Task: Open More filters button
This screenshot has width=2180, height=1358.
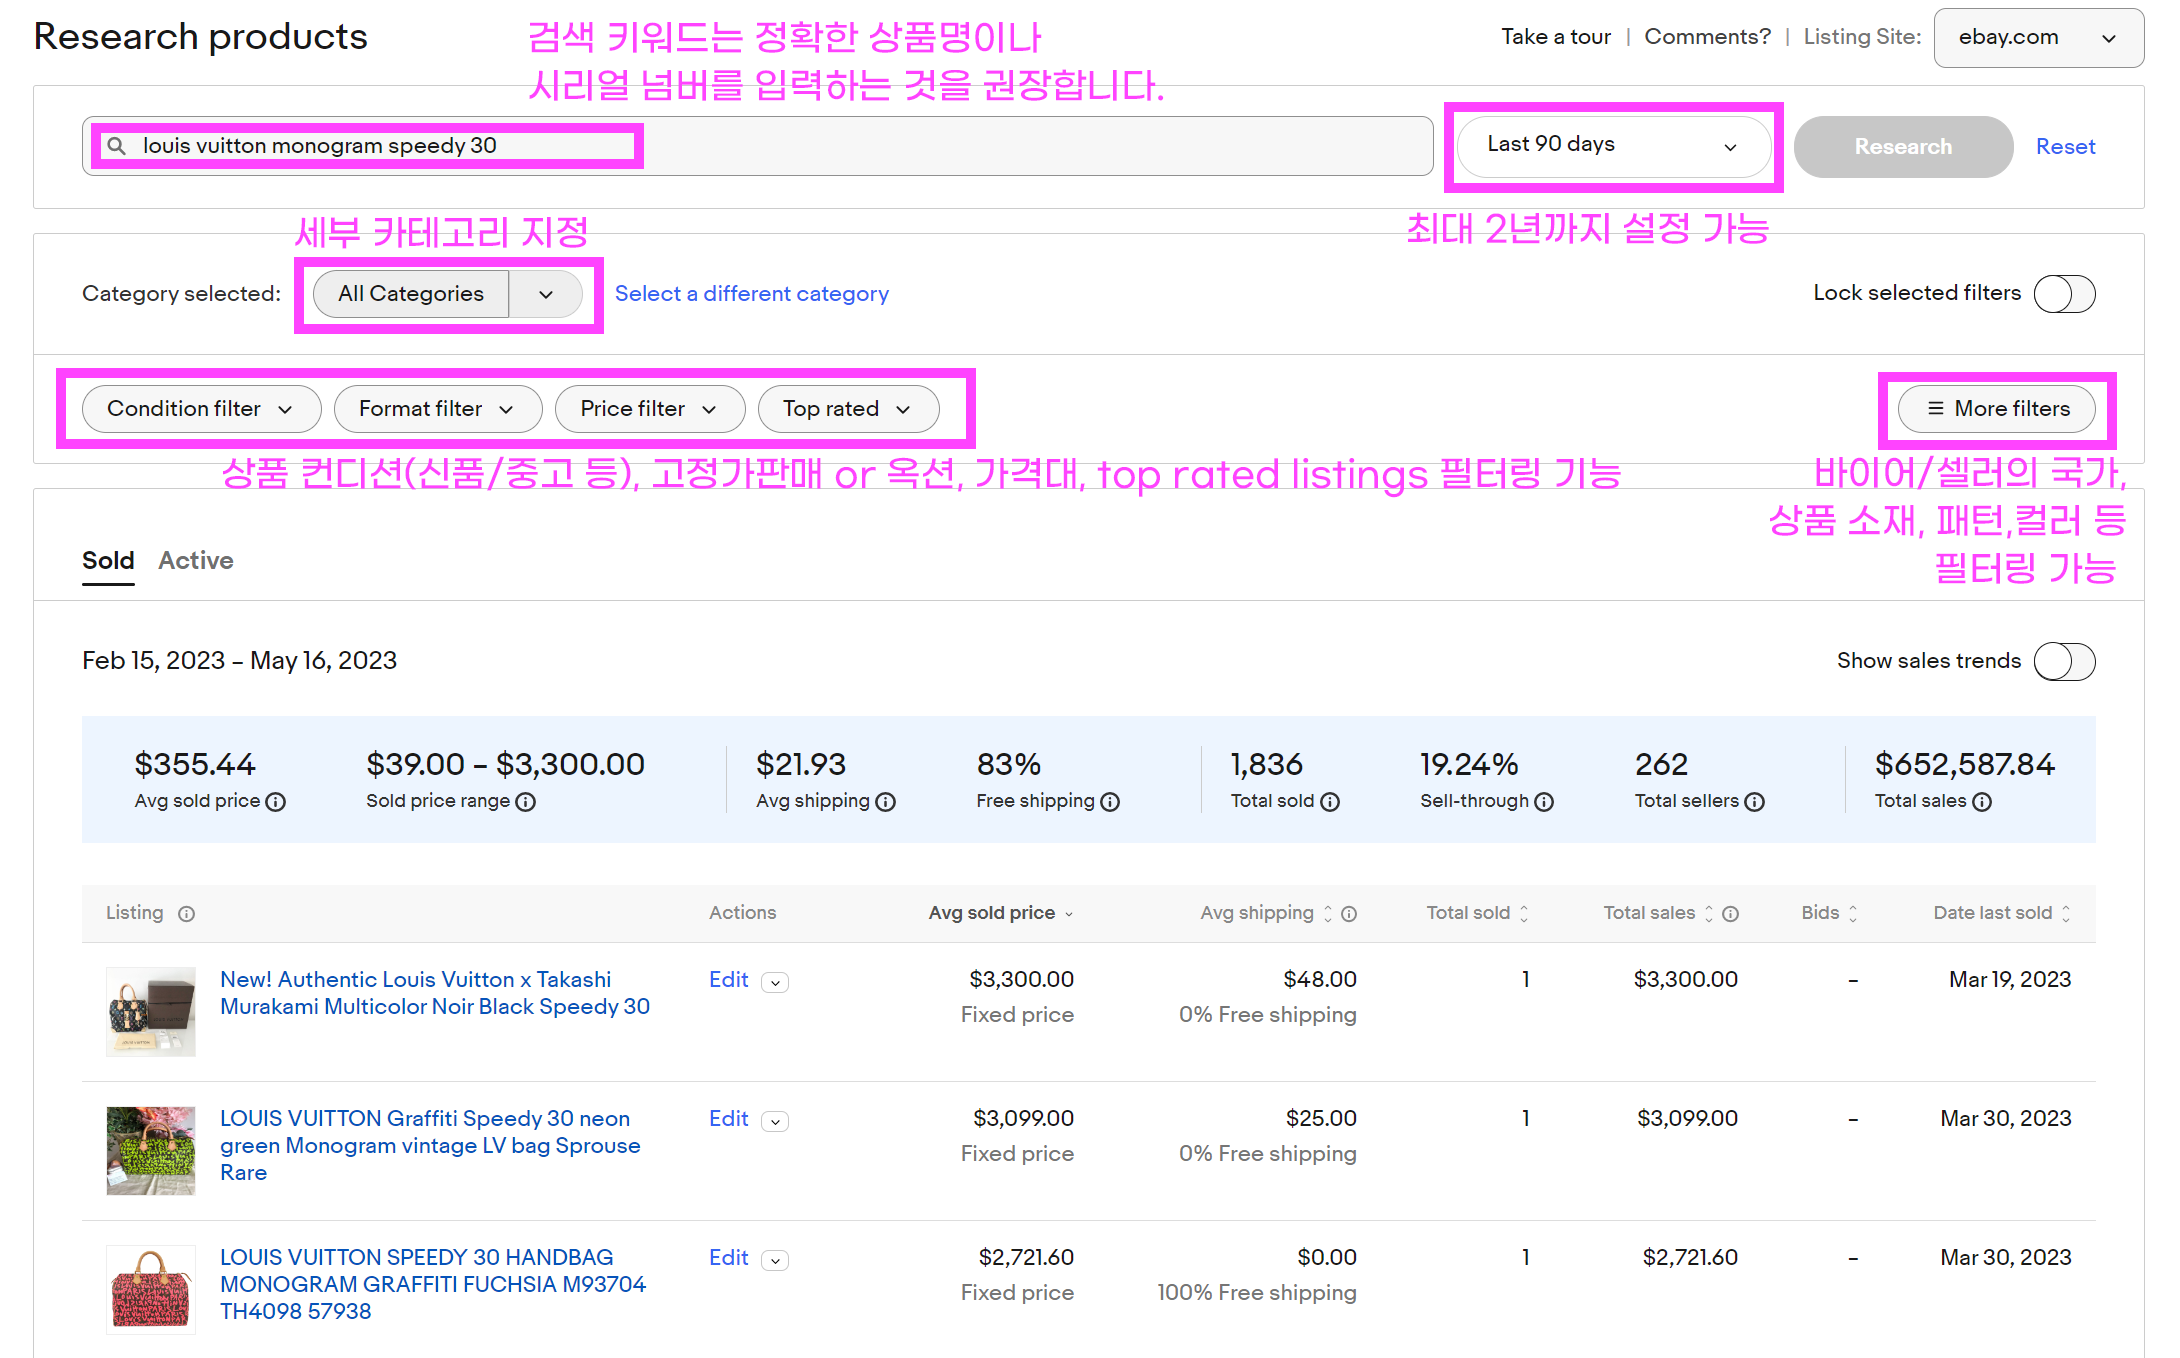Action: pyautogui.click(x=1997, y=409)
